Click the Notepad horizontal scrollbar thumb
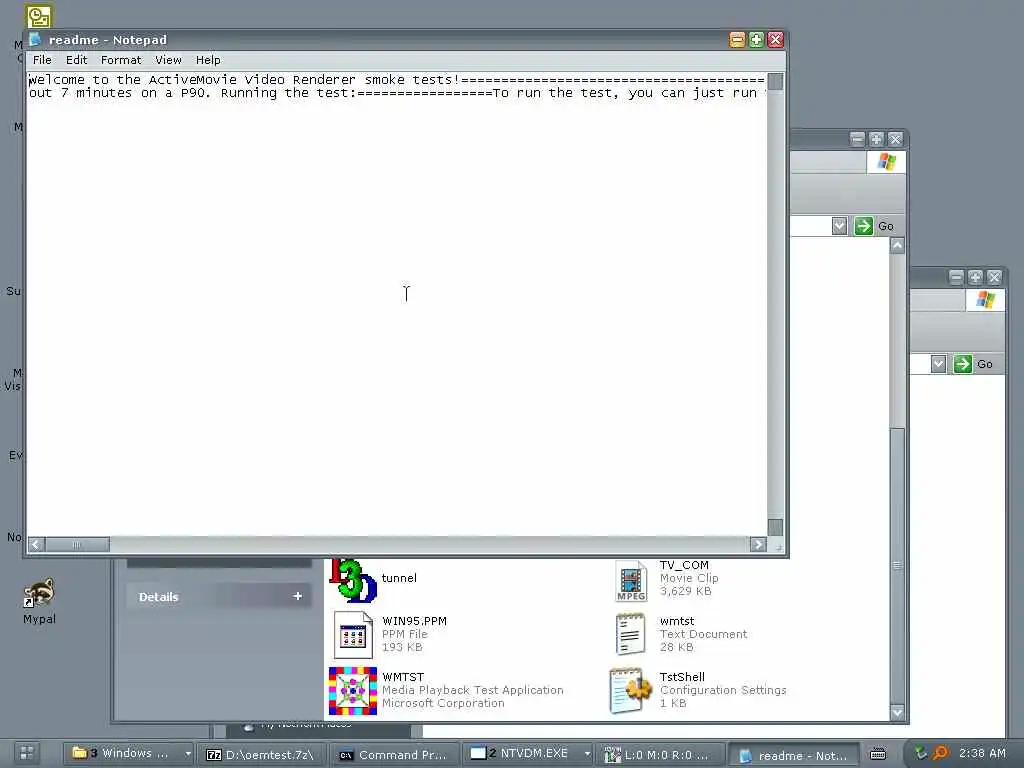The width and height of the screenshot is (1024, 768). pyautogui.click(x=77, y=544)
